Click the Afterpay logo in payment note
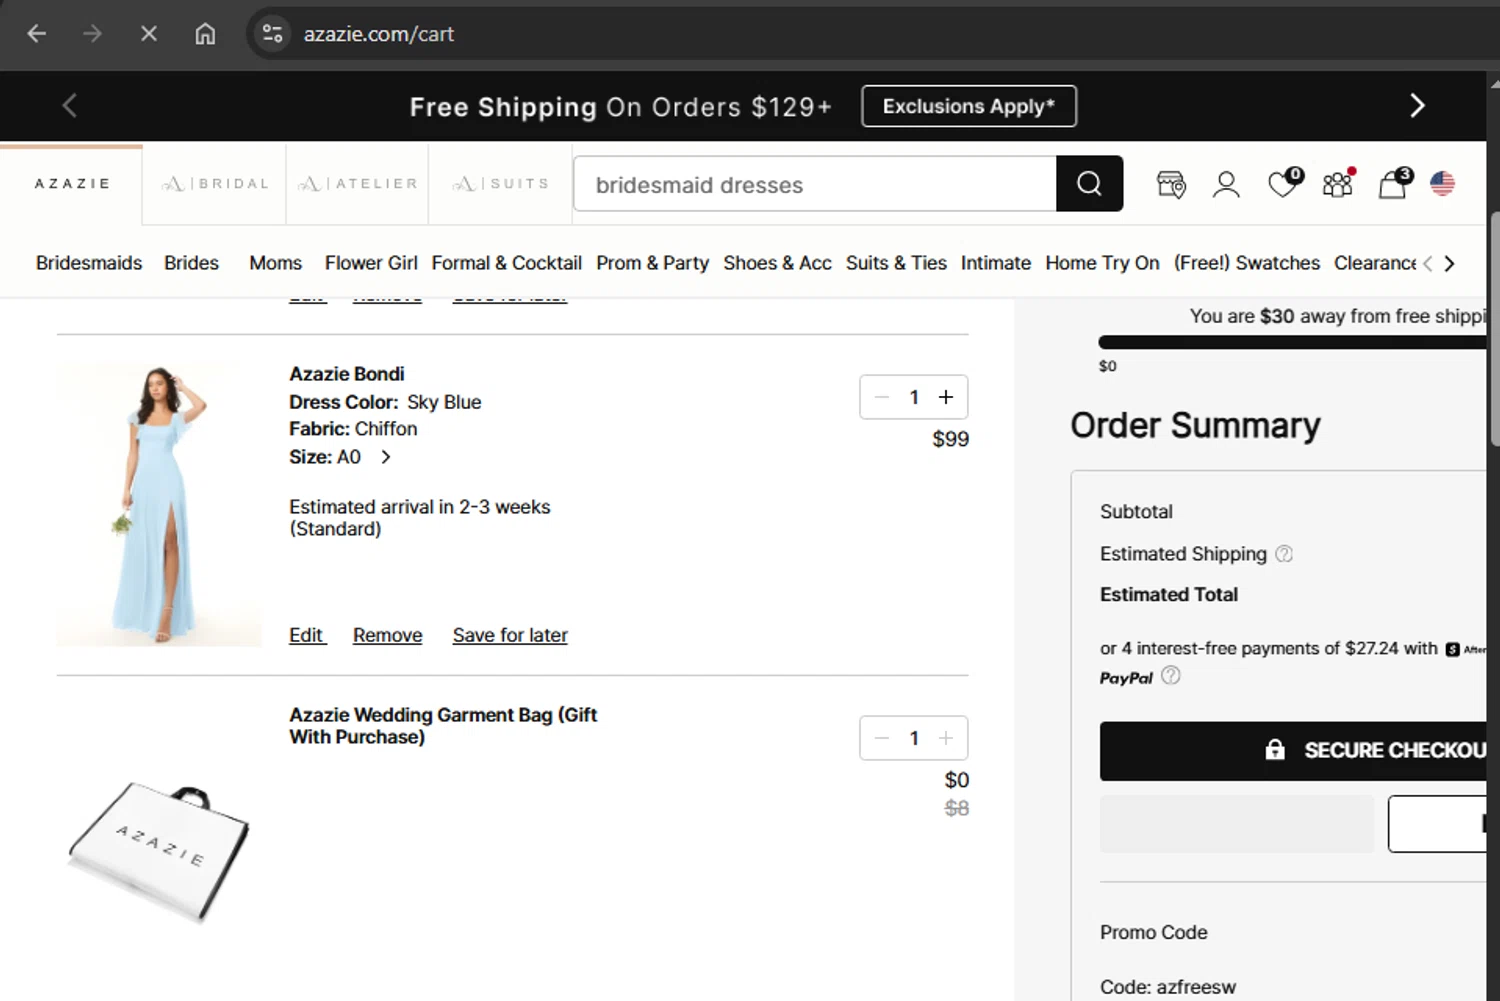Viewport: 1500px width, 1001px height. click(x=1465, y=649)
